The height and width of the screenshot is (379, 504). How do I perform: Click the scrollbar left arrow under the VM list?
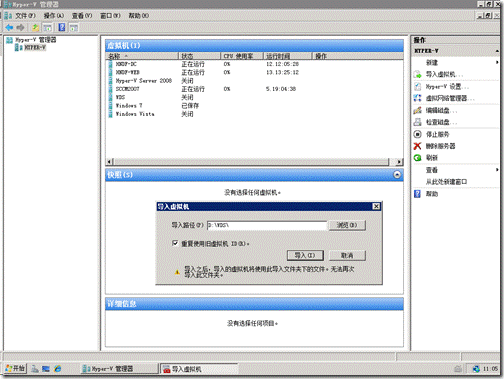pyautogui.click(x=109, y=162)
